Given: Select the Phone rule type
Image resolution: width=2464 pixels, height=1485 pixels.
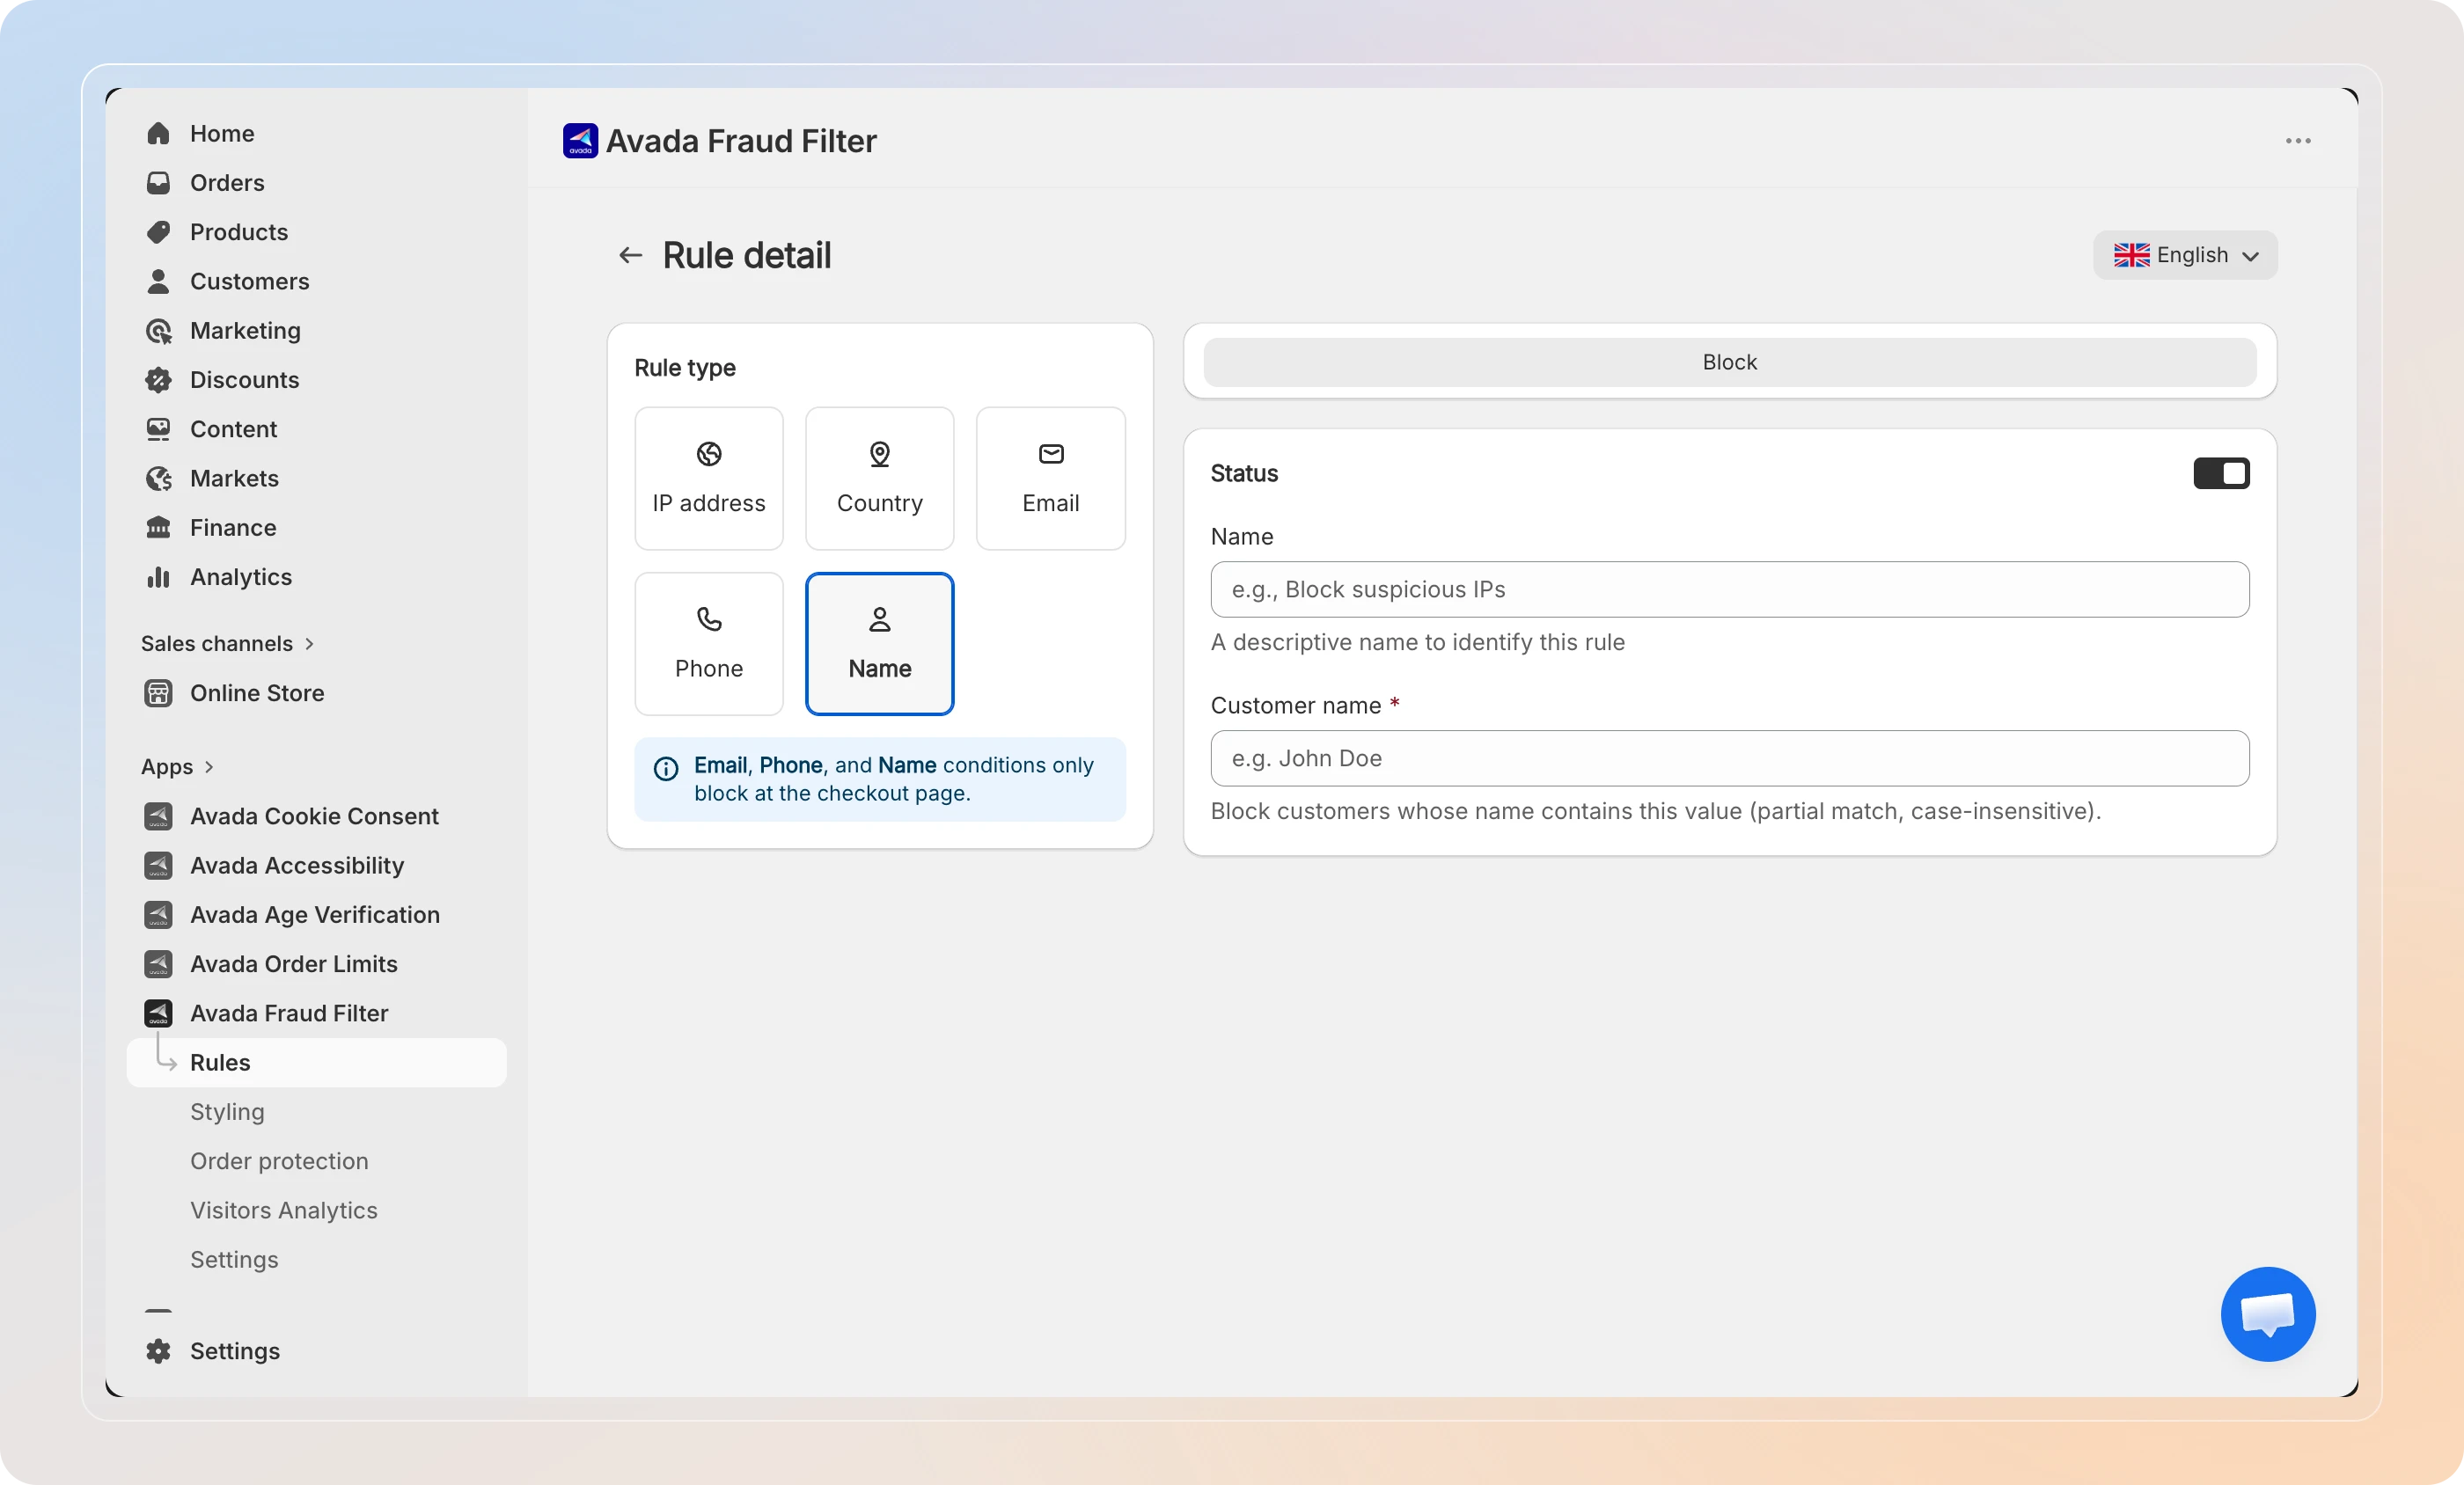Looking at the screenshot, I should pyautogui.click(x=709, y=643).
